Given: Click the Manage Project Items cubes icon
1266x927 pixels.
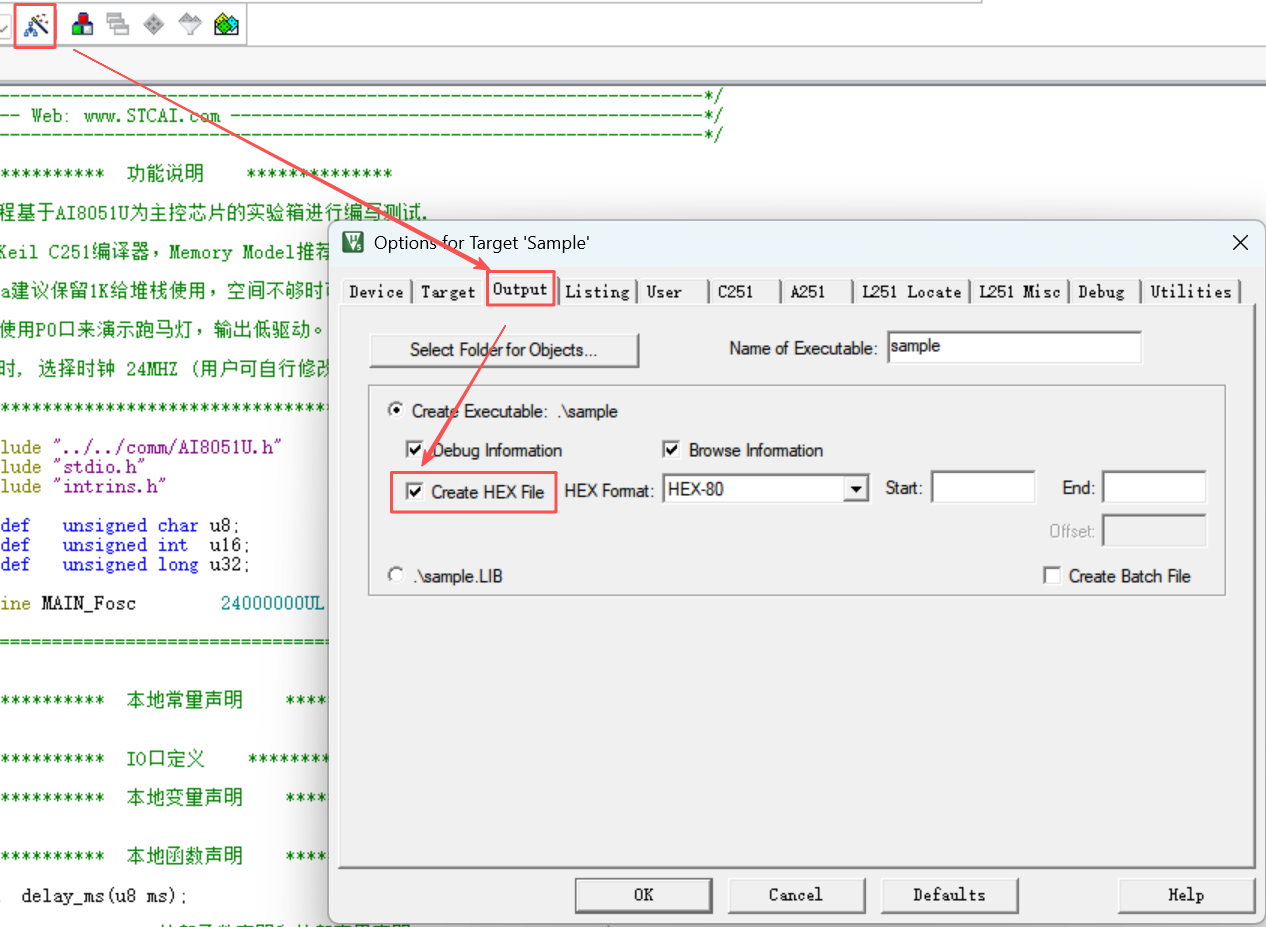Looking at the screenshot, I should (x=82, y=23).
